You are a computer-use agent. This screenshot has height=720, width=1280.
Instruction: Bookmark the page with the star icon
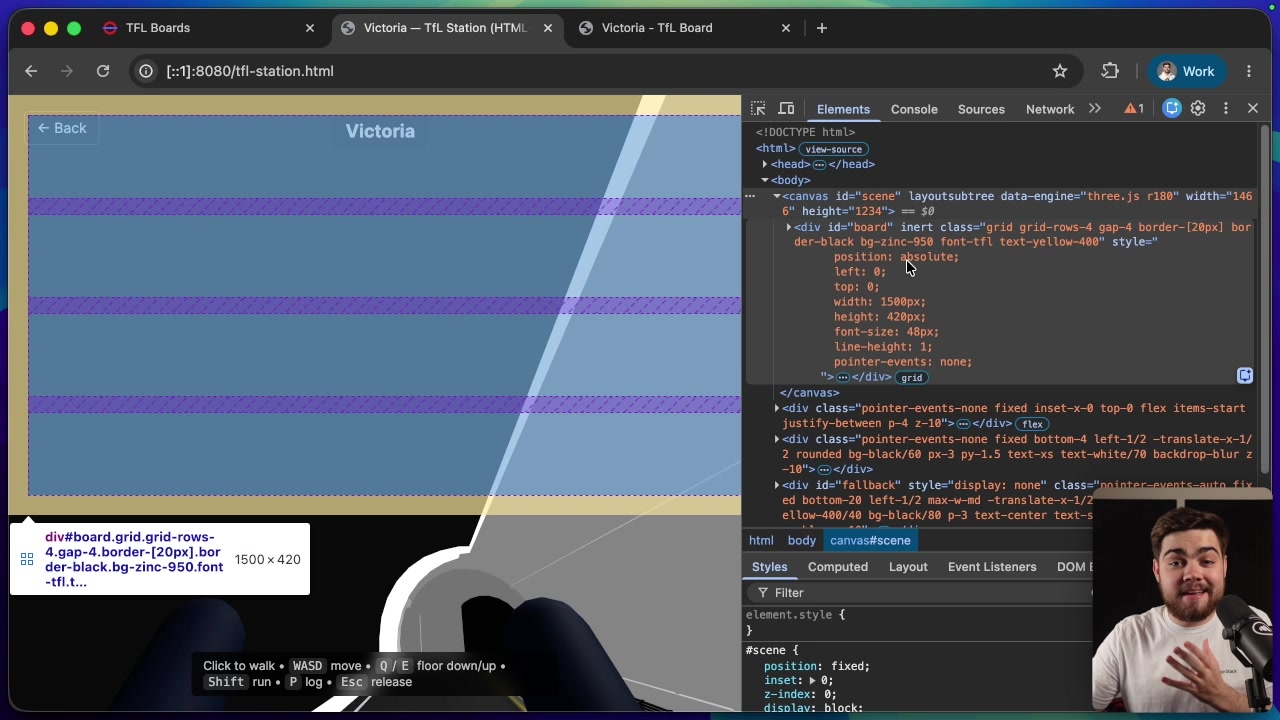tap(1060, 71)
